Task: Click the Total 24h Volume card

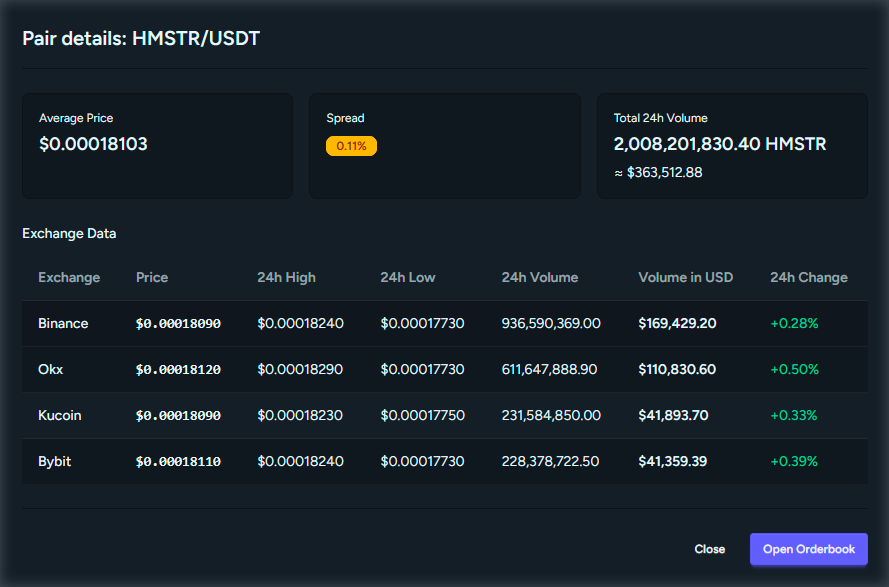Action: tap(731, 145)
